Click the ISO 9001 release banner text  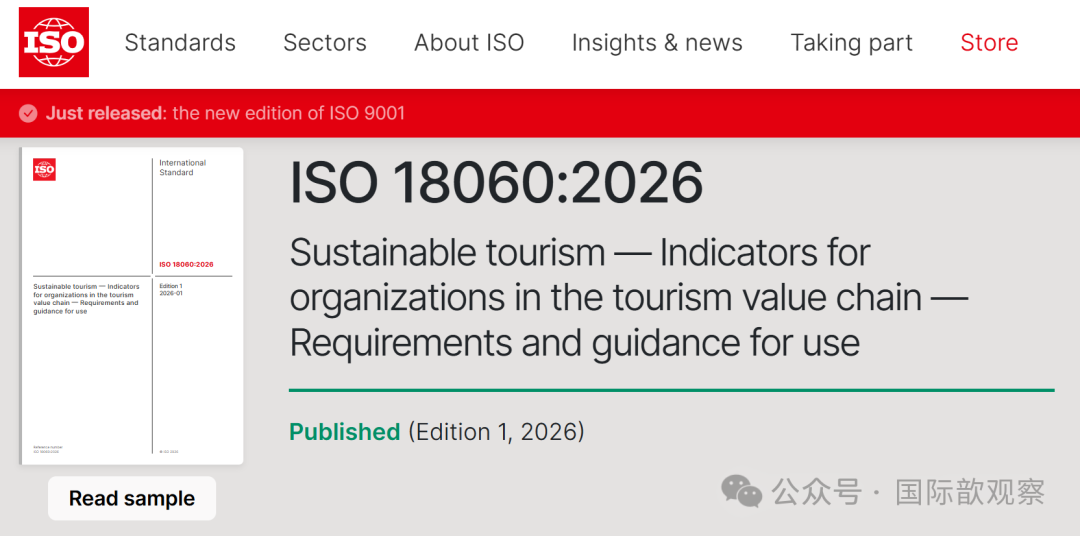click(x=225, y=113)
